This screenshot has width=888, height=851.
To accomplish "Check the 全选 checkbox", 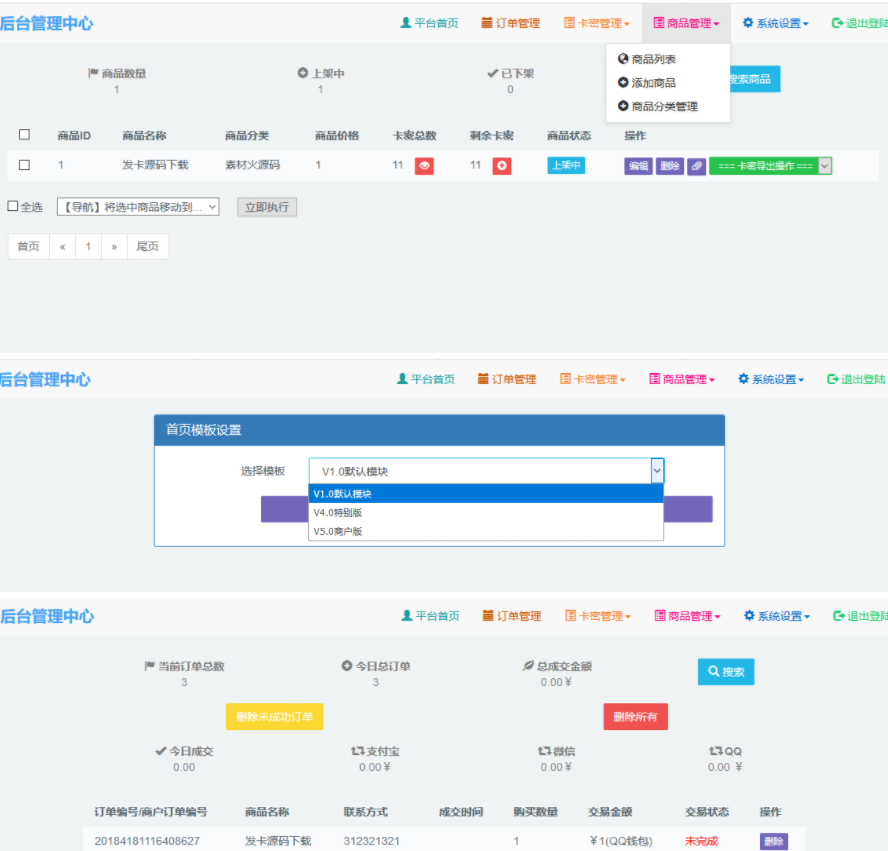I will 12,206.
